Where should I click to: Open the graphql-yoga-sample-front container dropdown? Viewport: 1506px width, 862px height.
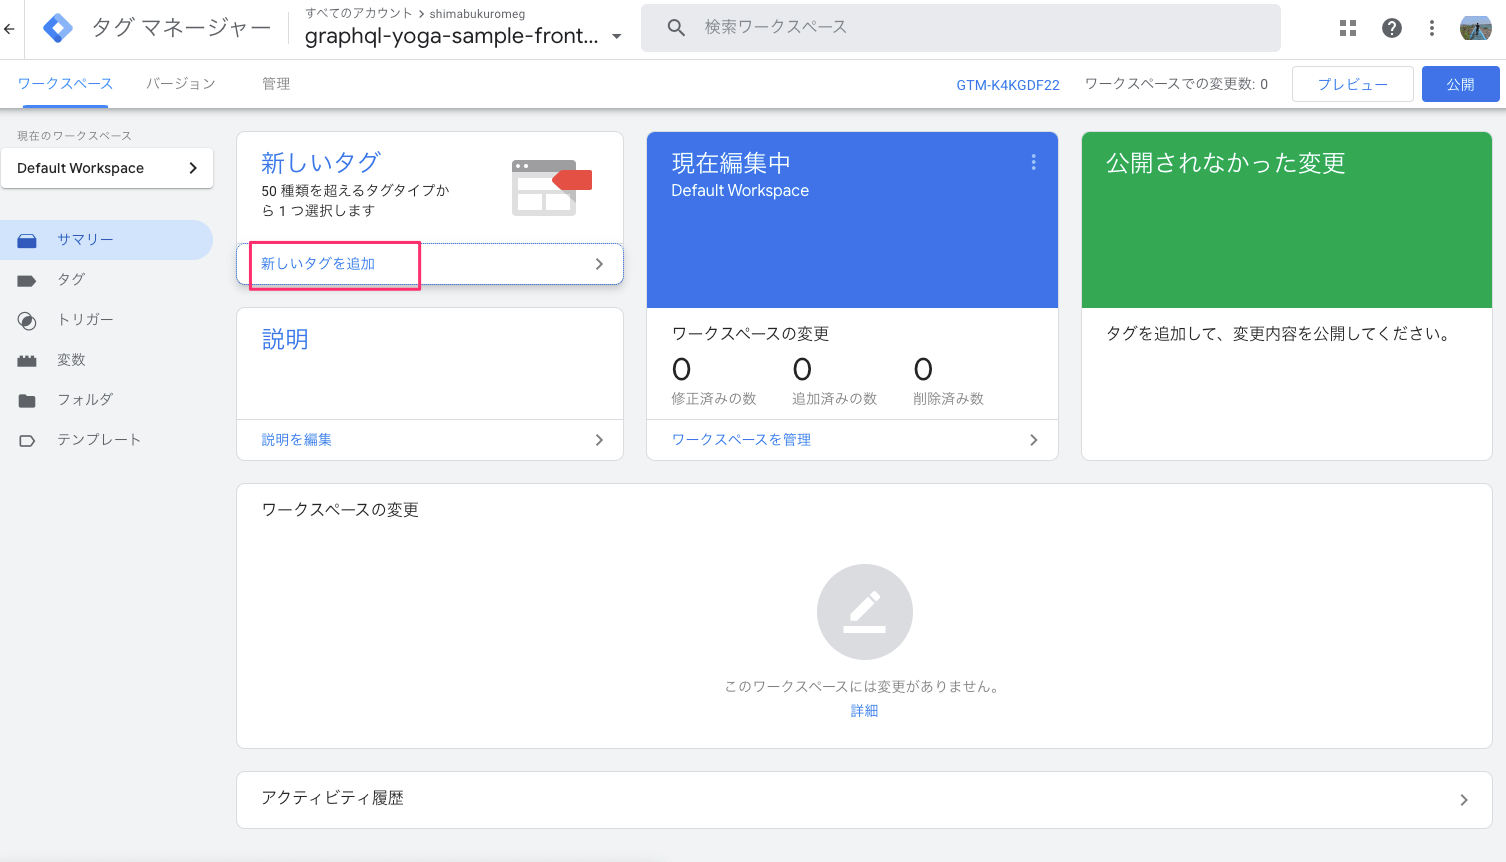click(x=617, y=34)
